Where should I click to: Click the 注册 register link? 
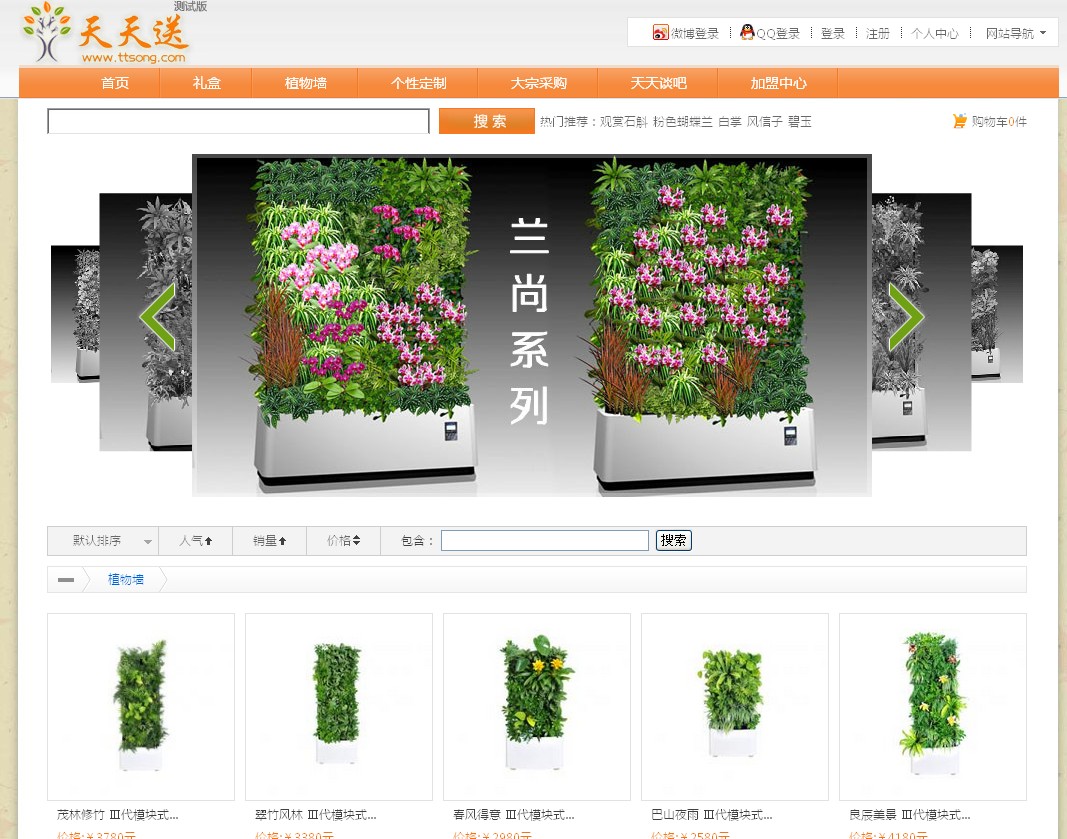click(877, 33)
